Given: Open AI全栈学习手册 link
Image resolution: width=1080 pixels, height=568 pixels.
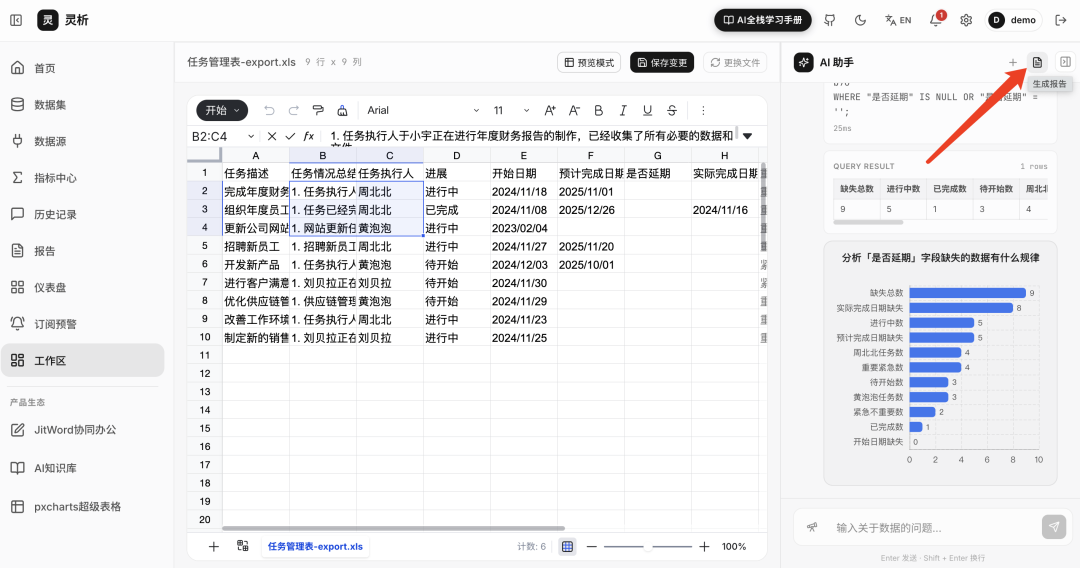Looking at the screenshot, I should [762, 20].
